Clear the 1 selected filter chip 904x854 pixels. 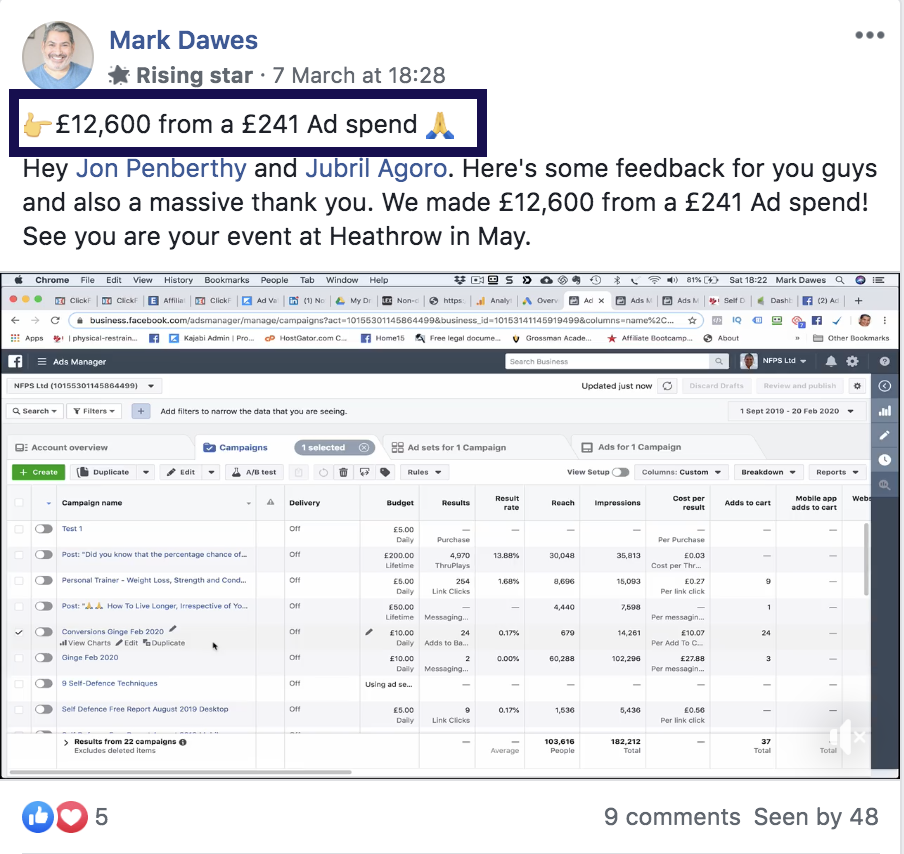[x=364, y=447]
